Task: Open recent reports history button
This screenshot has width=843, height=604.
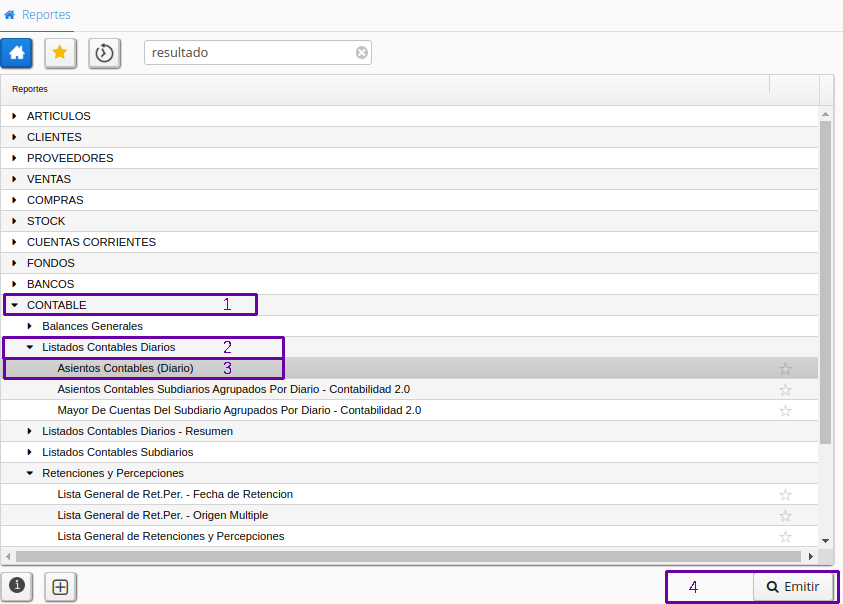Action: tap(104, 53)
